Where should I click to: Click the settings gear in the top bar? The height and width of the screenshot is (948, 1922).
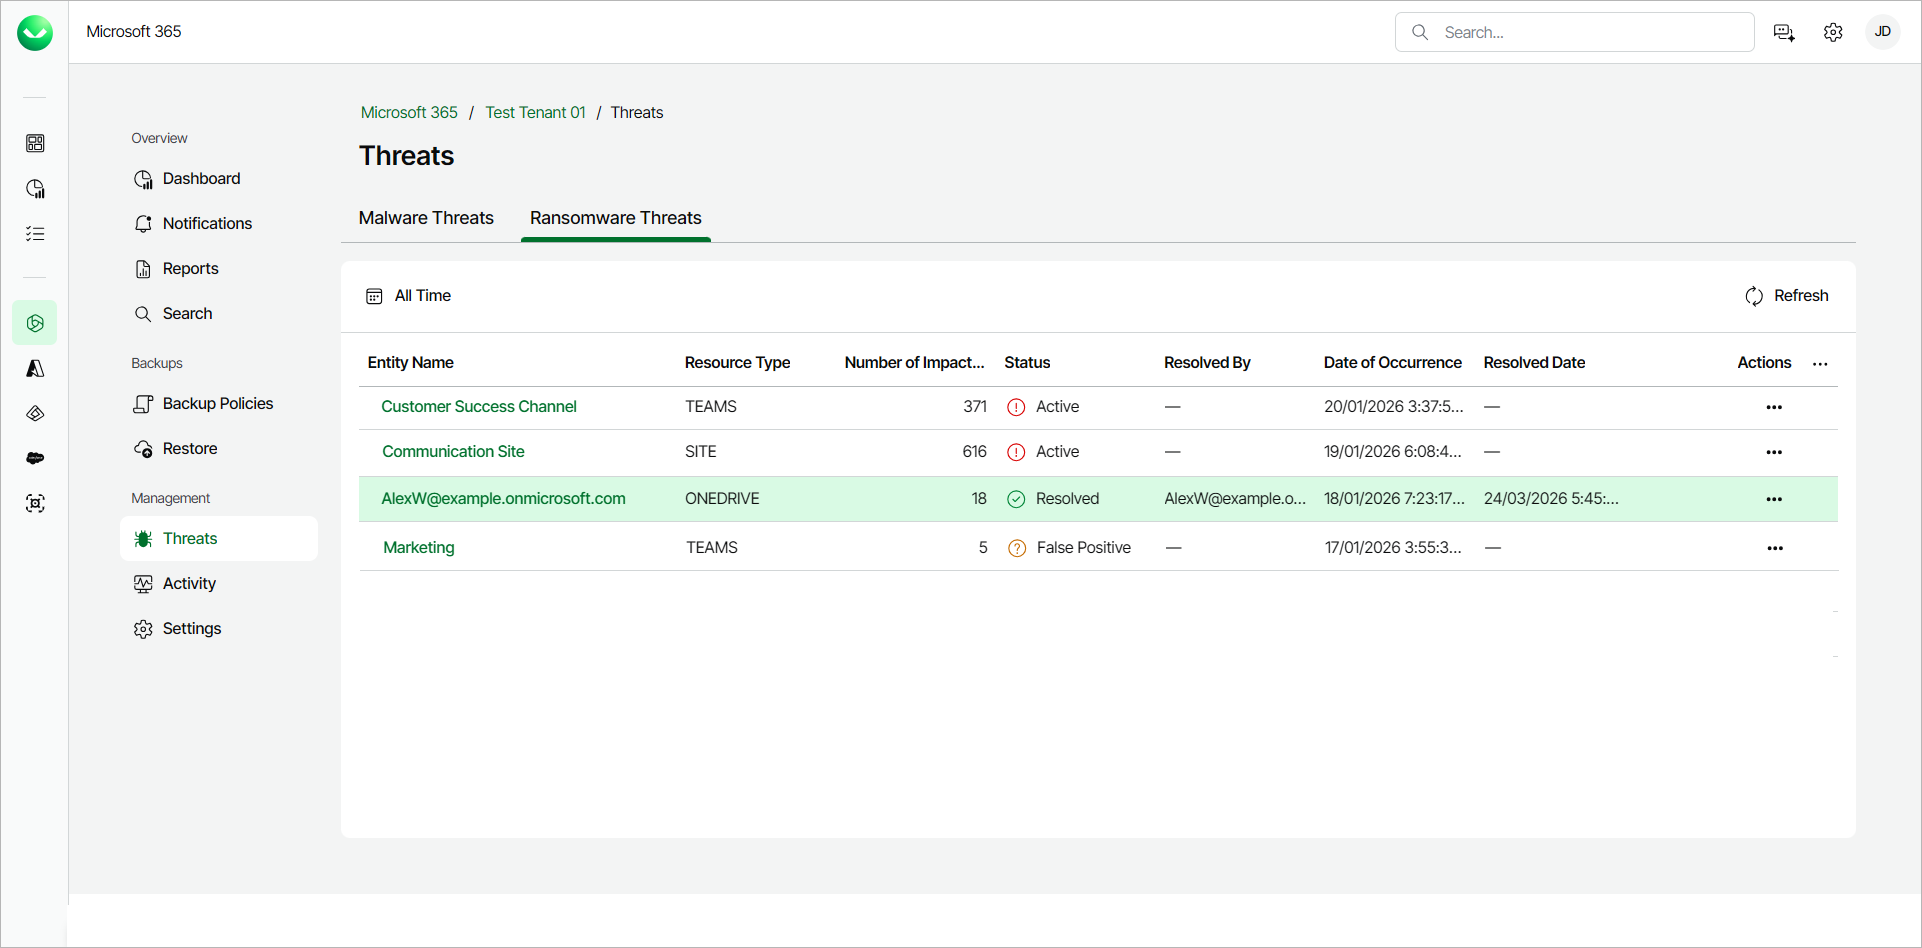(x=1833, y=32)
